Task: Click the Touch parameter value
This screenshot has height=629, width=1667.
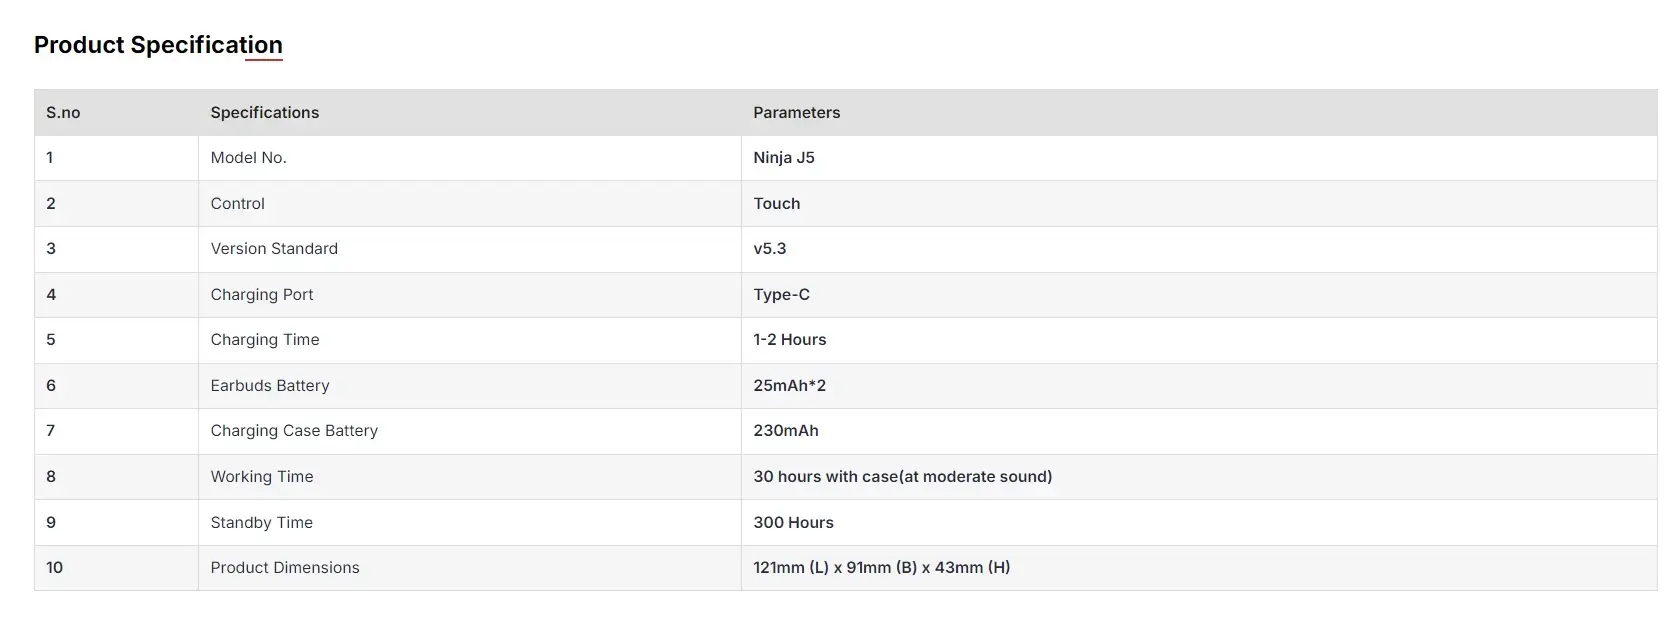Action: [x=777, y=204]
